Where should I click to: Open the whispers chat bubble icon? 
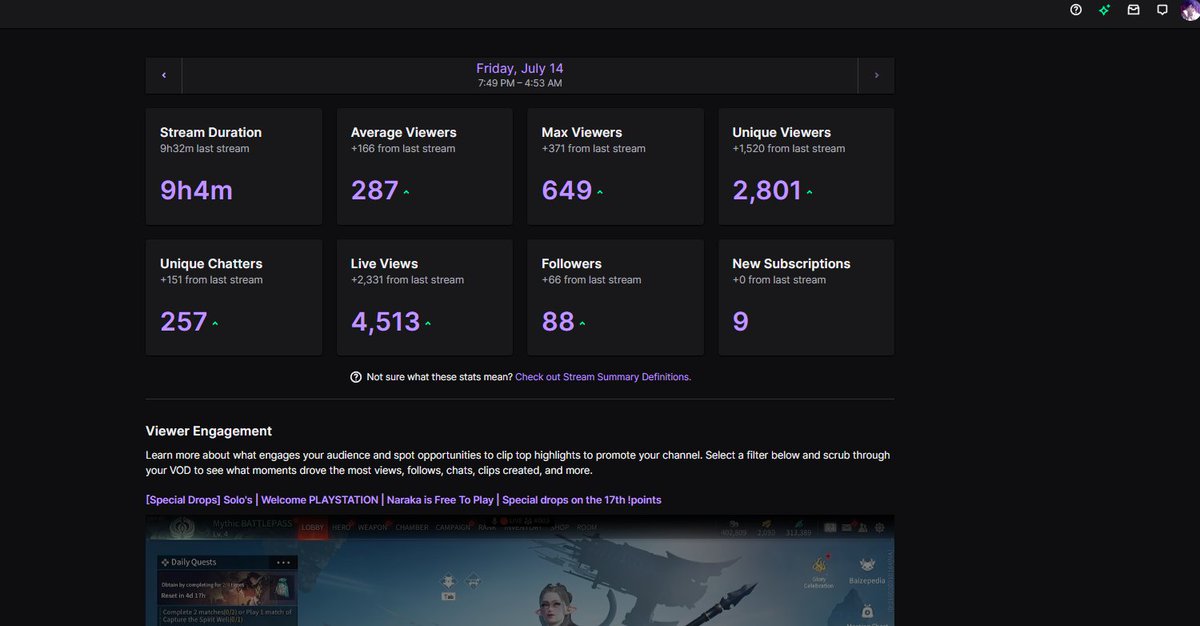pyautogui.click(x=1162, y=10)
